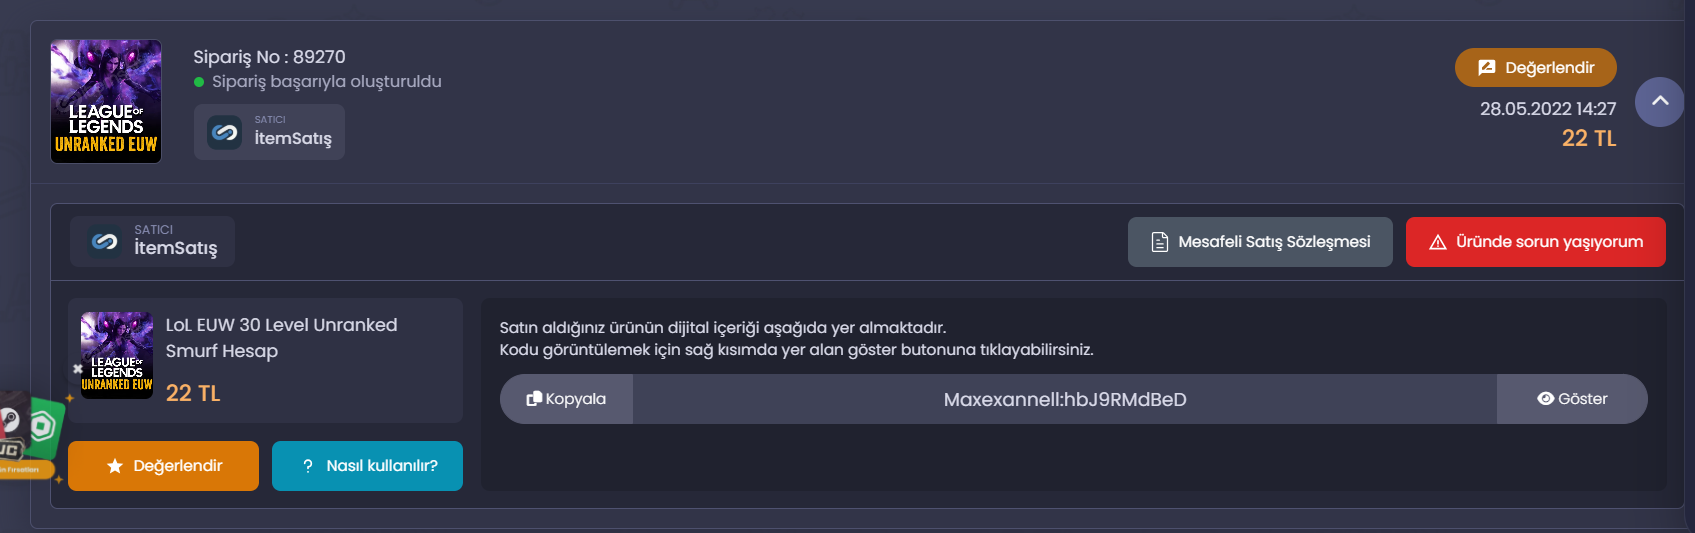Report a problem via Üründe sorun yaşıyorum
The height and width of the screenshot is (533, 1695).
(x=1535, y=242)
